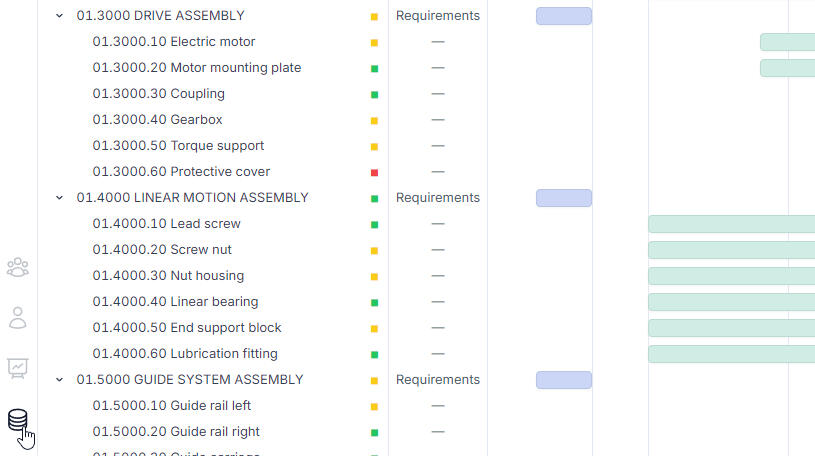Select the 01.4000.40 Linear bearing item
Screen dimensions: 815x456
(175, 302)
